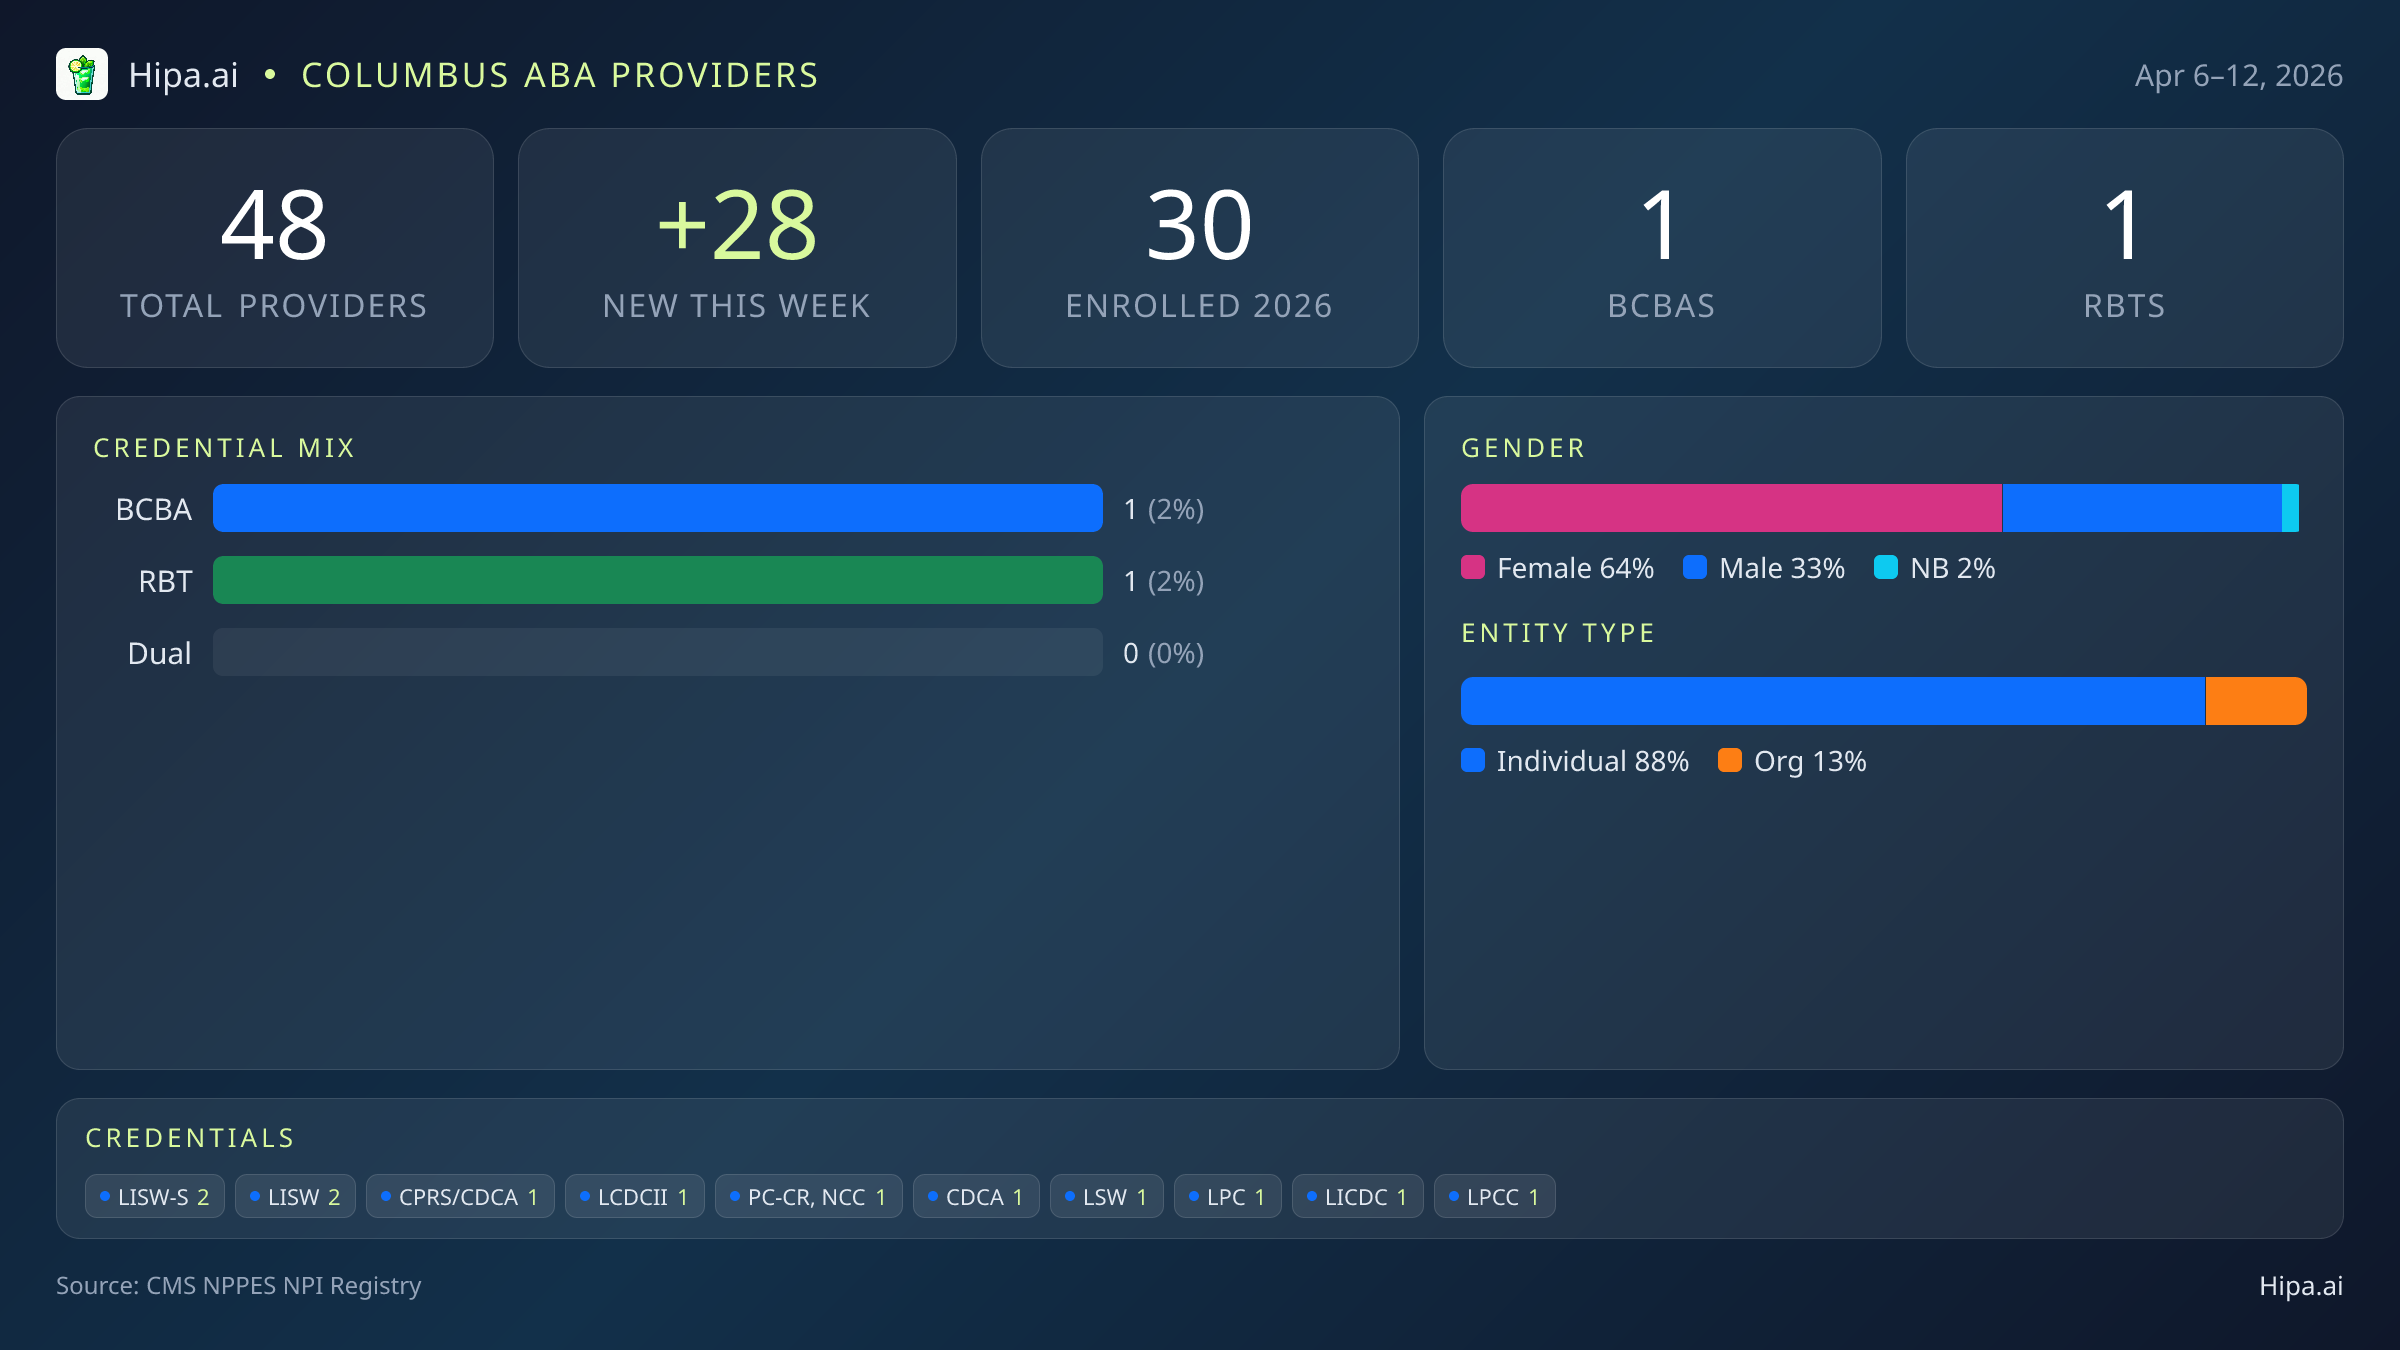Click the Enrolled 2026 stat card
The image size is (2400, 1350).
point(1199,248)
